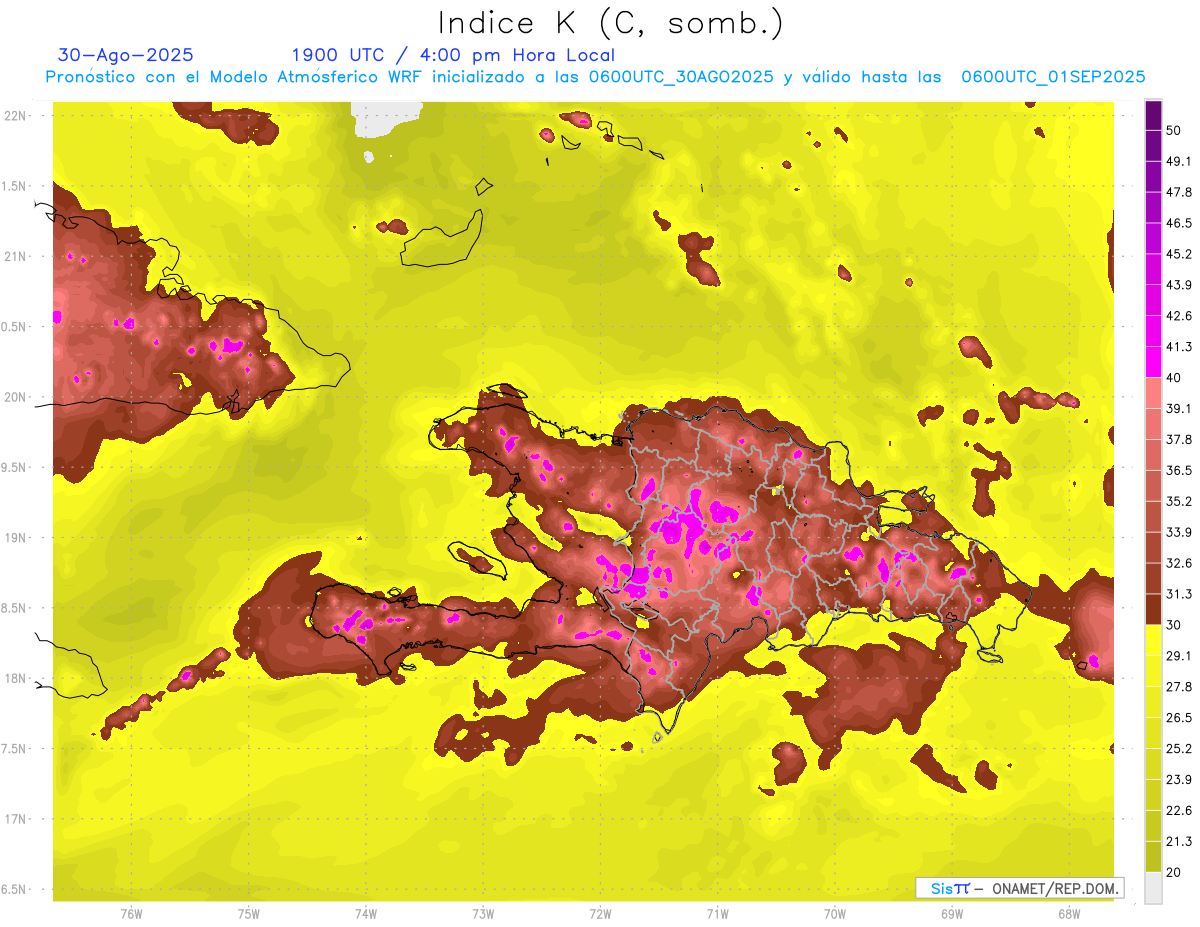The height and width of the screenshot is (927, 1200).
Task: Click the legend value 21.3
Action: point(1179,842)
